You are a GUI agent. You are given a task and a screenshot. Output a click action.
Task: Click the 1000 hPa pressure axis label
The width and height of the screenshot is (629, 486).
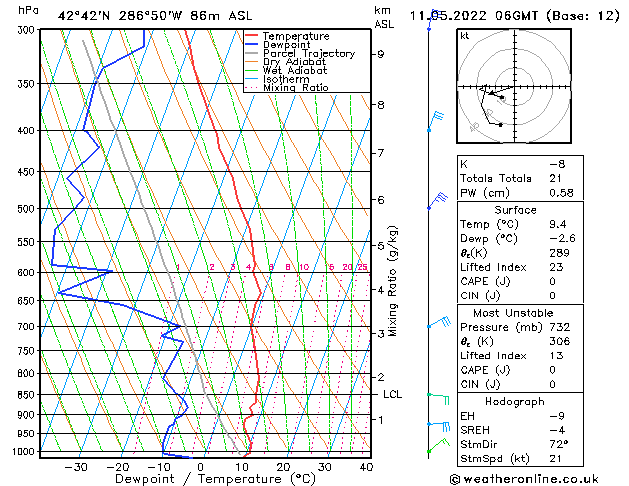pyautogui.click(x=26, y=452)
